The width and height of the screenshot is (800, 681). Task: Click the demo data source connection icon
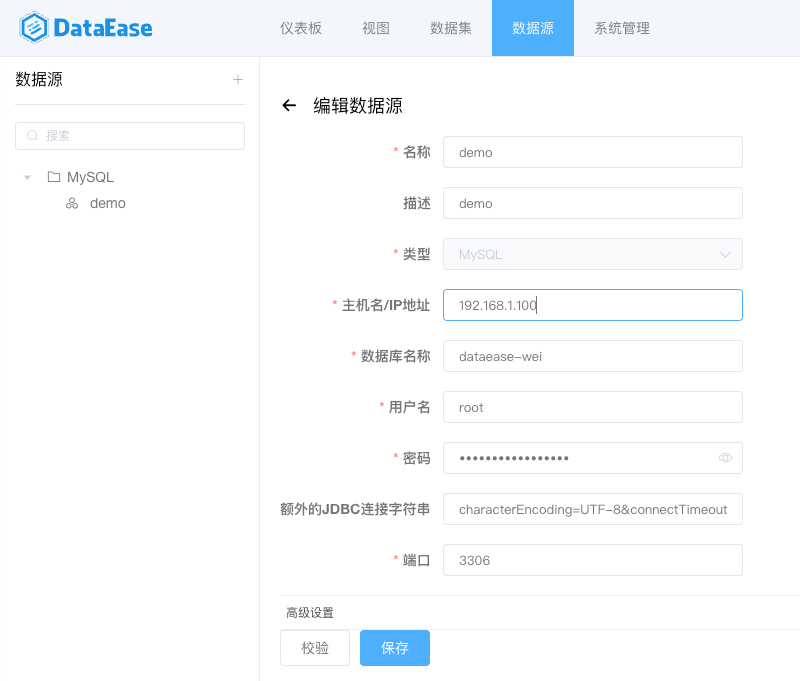point(70,203)
